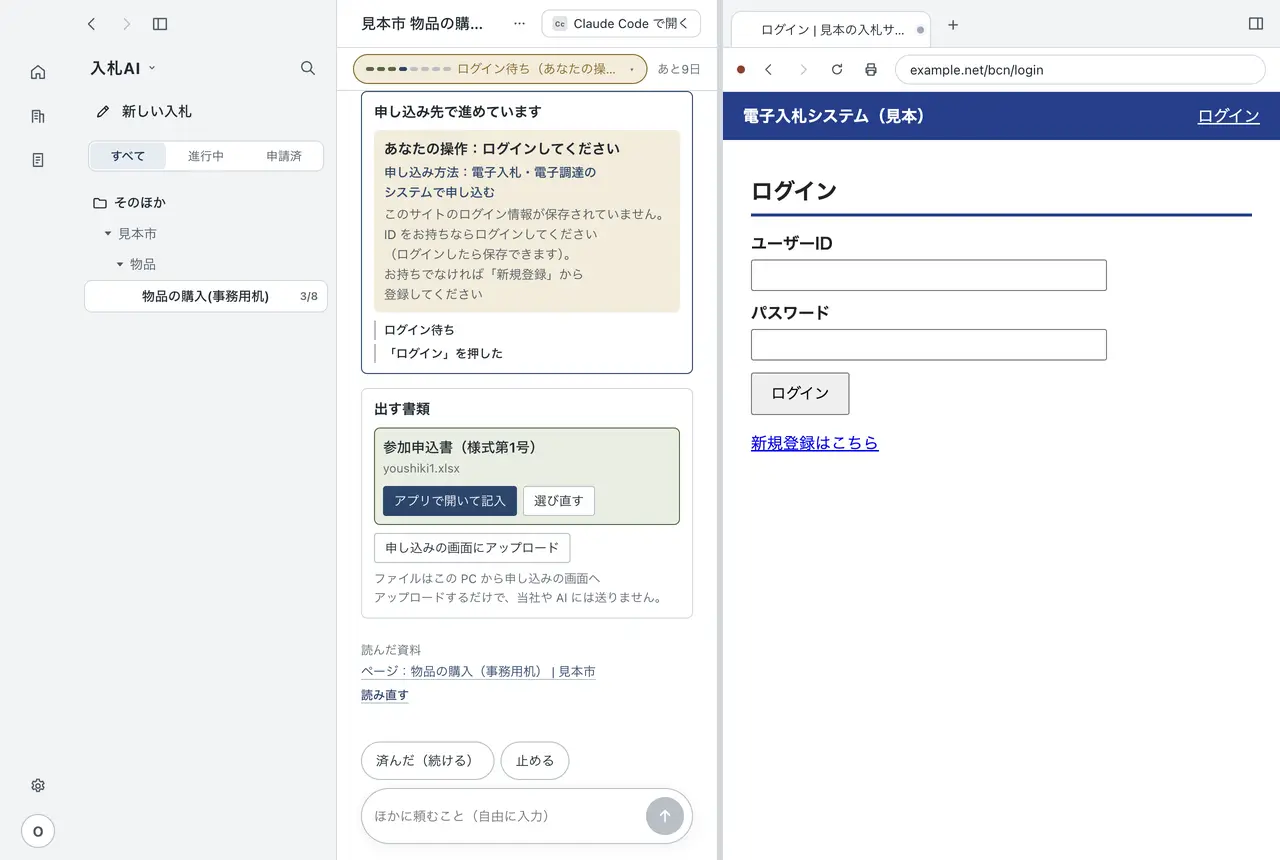1280x860 pixels.
Task: Go back in the 入札AI app navigation
Action: coord(92,24)
